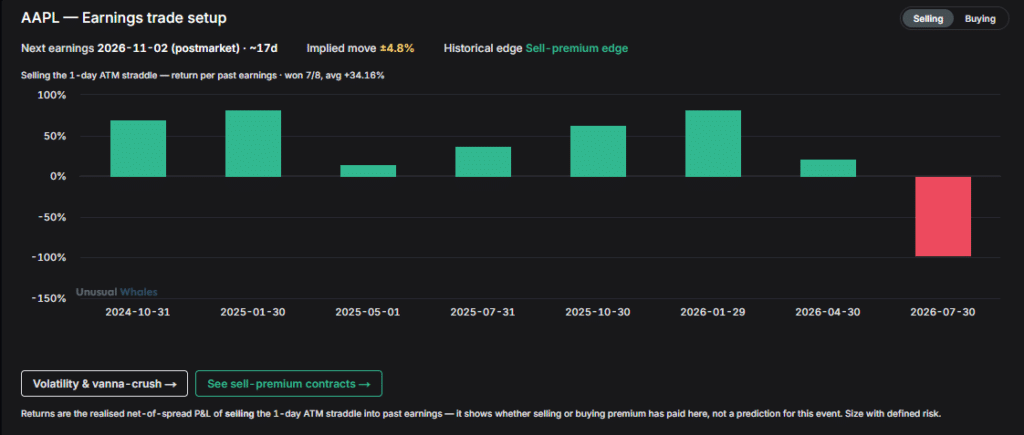
Task: Click the 2026-01-29 axis date label
Action: point(712,312)
